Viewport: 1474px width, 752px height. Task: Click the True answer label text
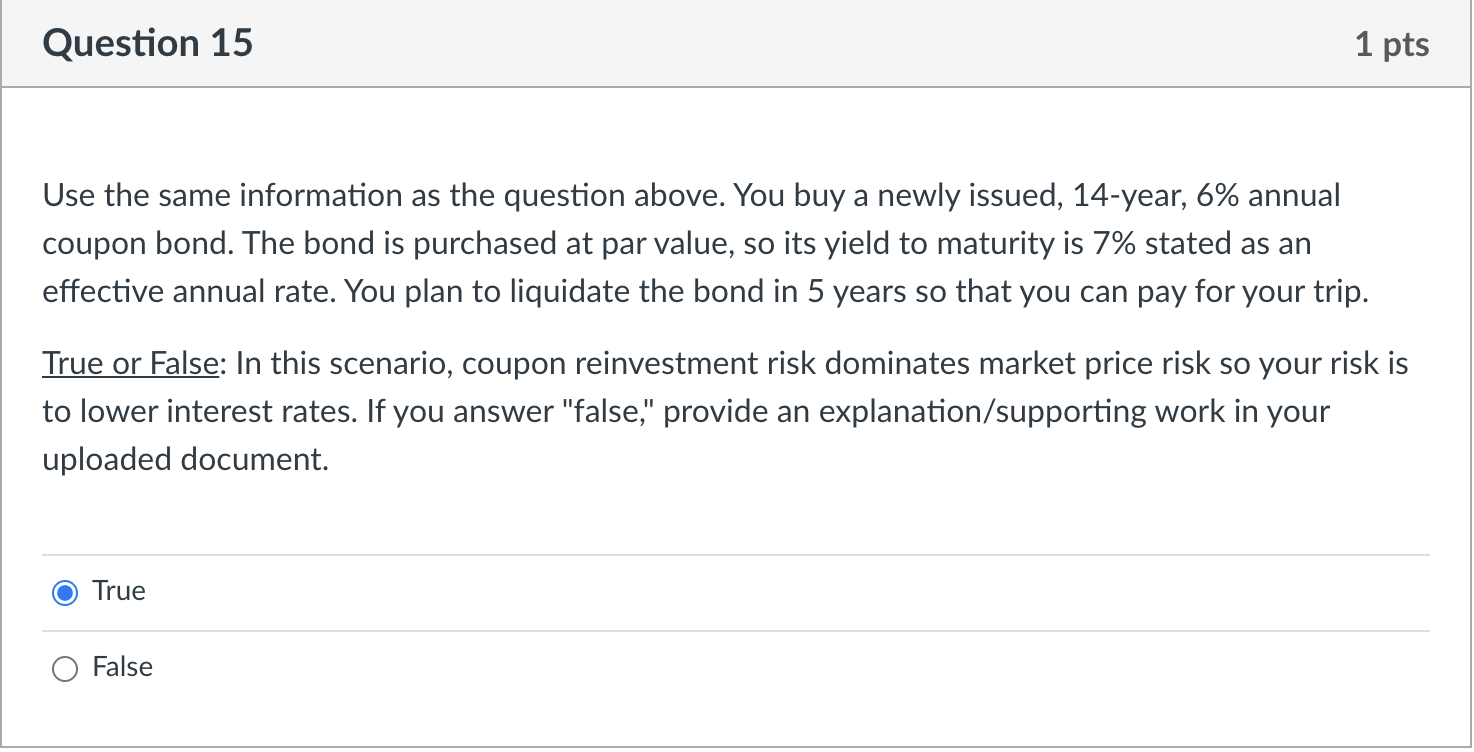118,591
